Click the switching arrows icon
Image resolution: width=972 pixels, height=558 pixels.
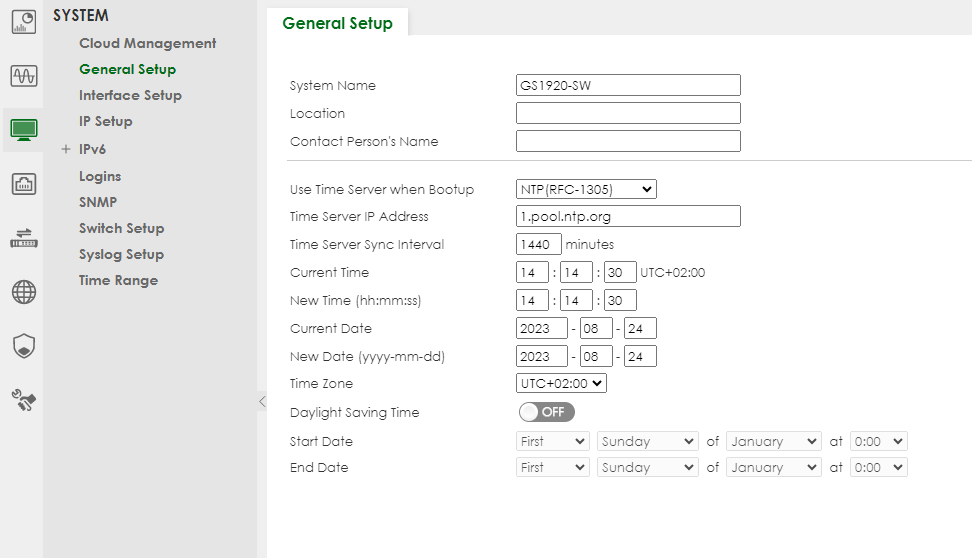(x=23, y=237)
